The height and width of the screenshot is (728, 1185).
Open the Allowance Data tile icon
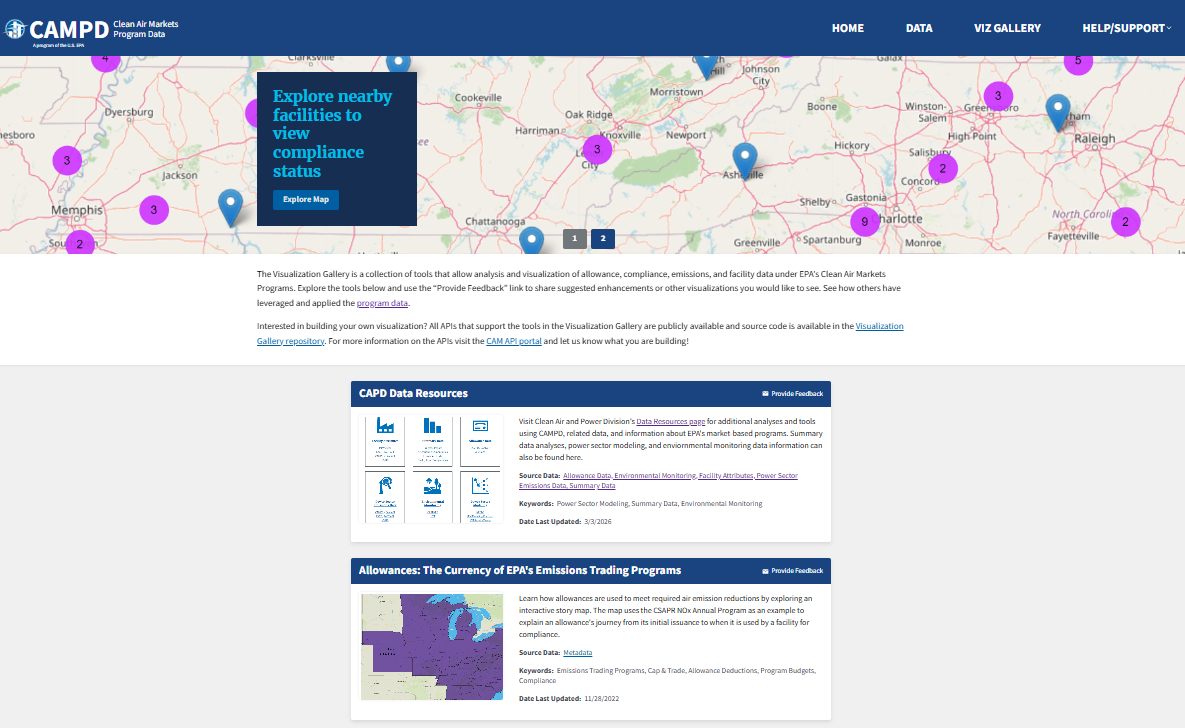[480, 425]
